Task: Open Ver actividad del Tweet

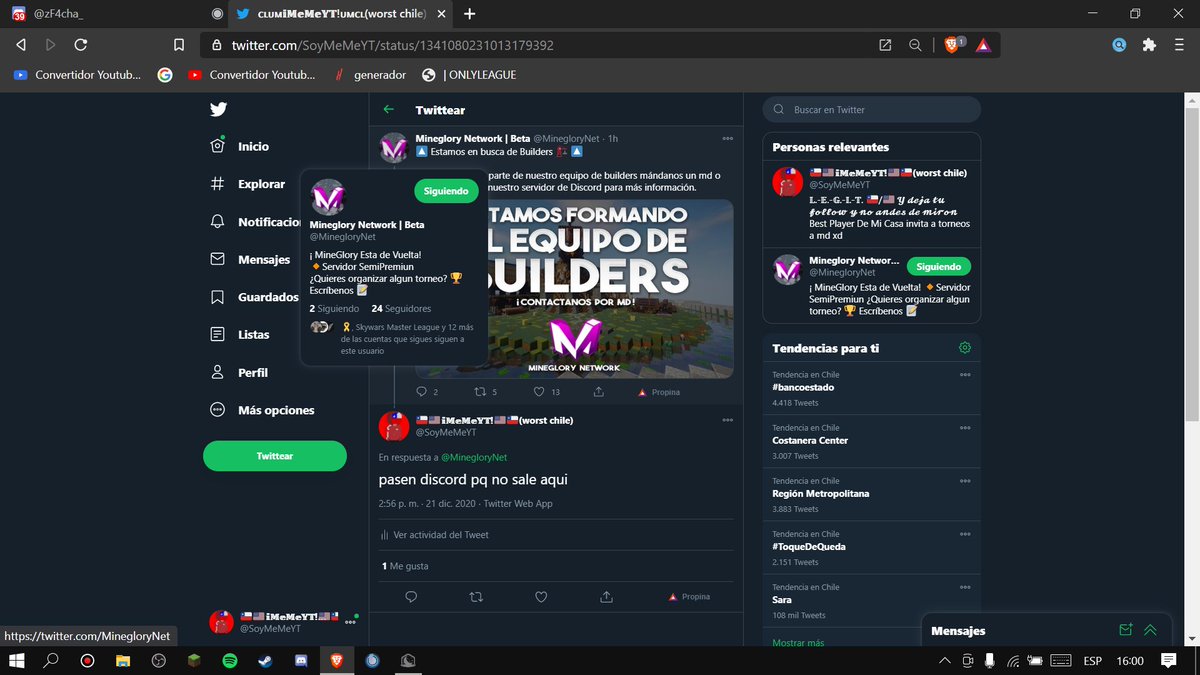Action: pyautogui.click(x=434, y=535)
